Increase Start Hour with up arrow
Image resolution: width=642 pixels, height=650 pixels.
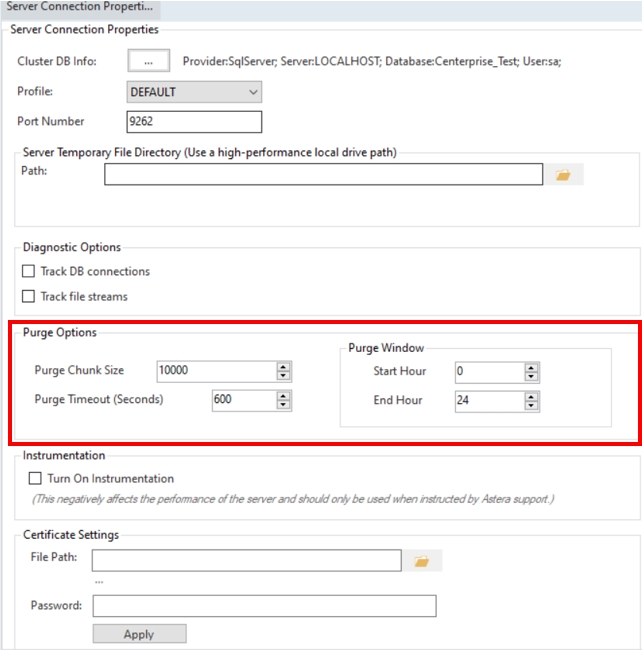point(531,367)
